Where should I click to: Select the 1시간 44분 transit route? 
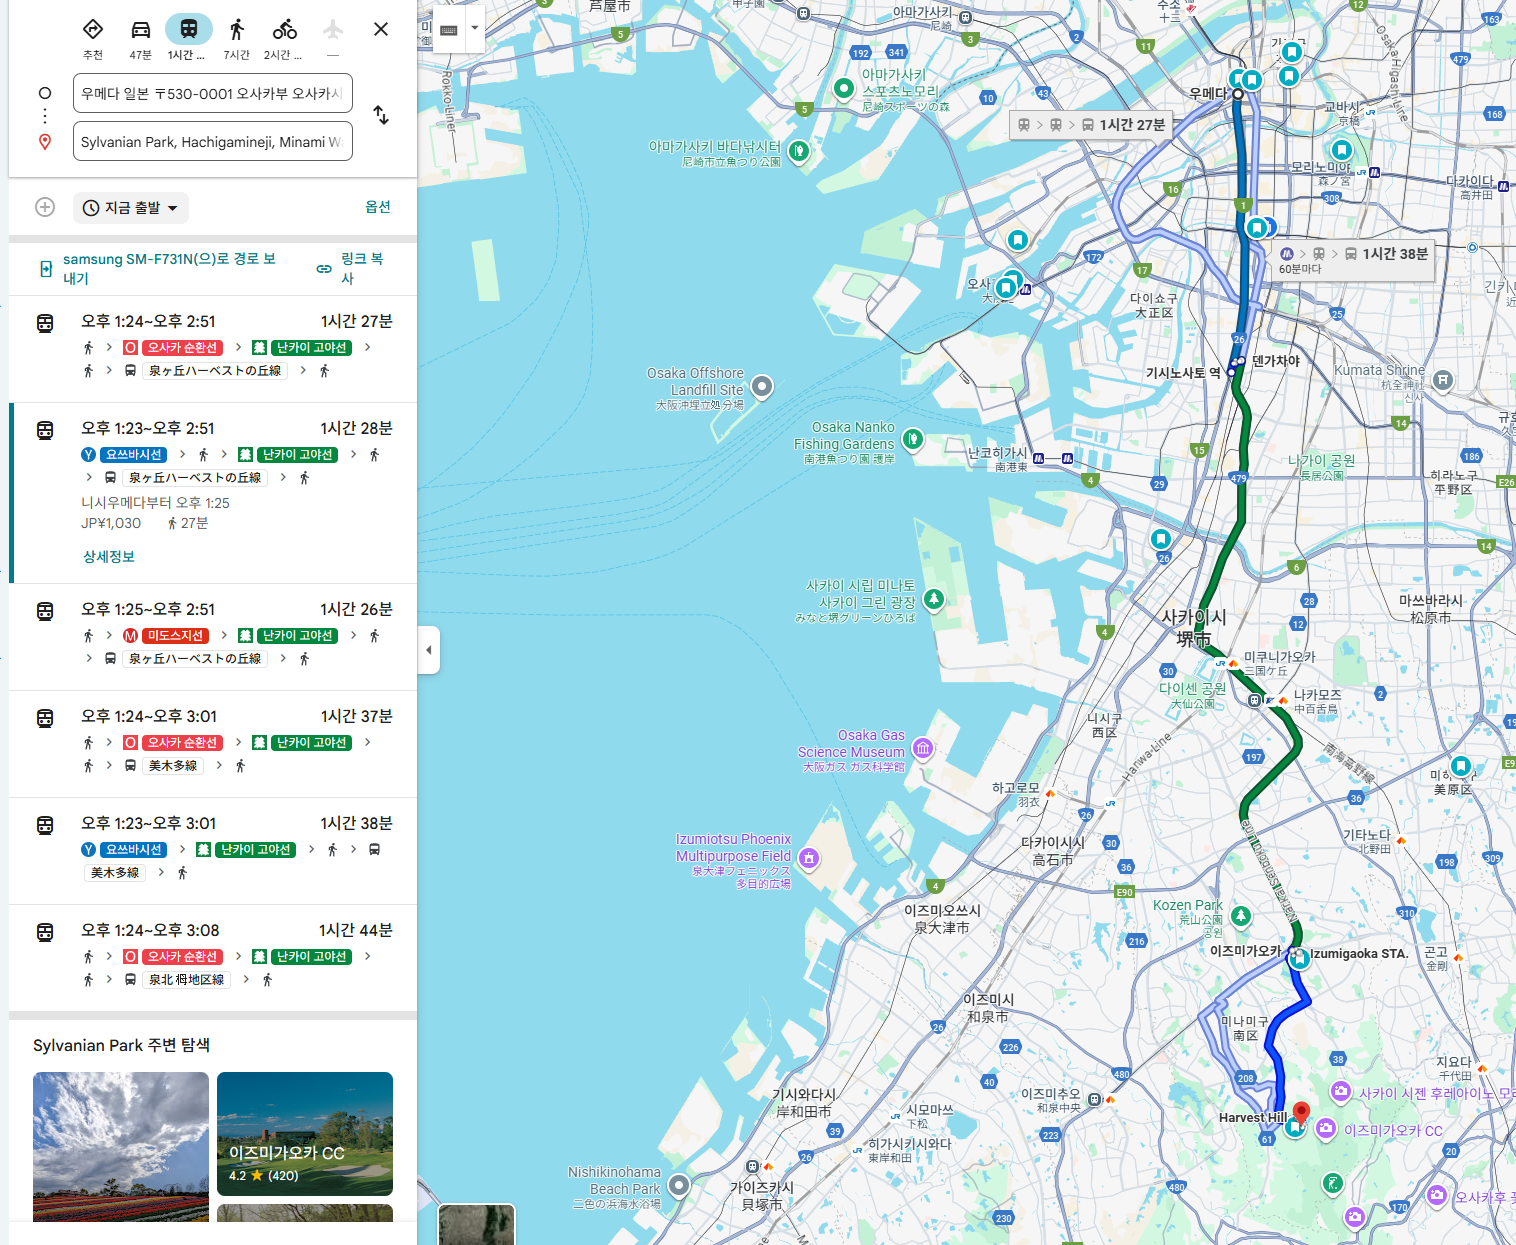click(213, 957)
